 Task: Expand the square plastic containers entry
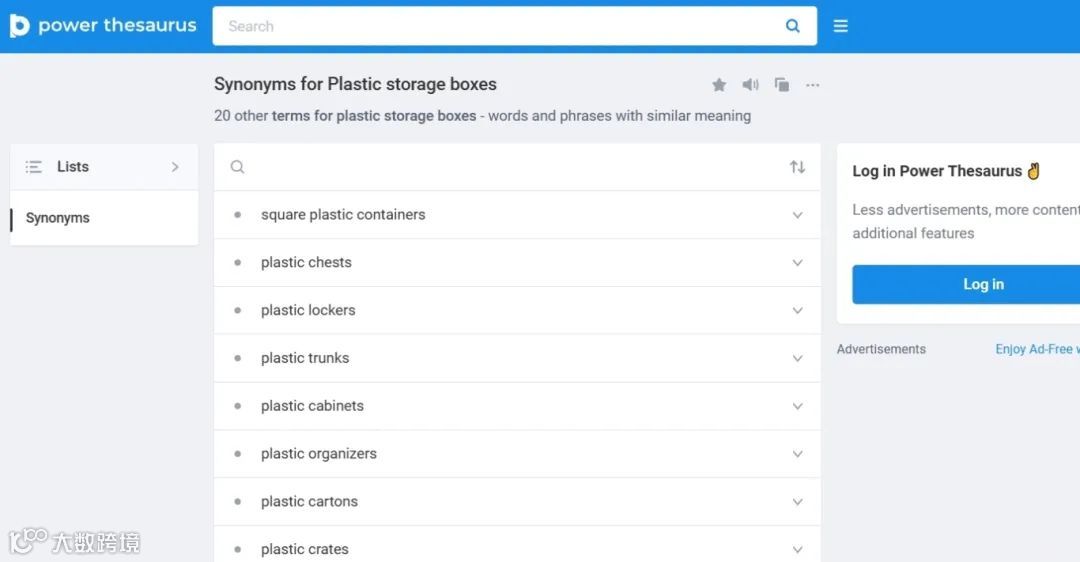pos(797,215)
